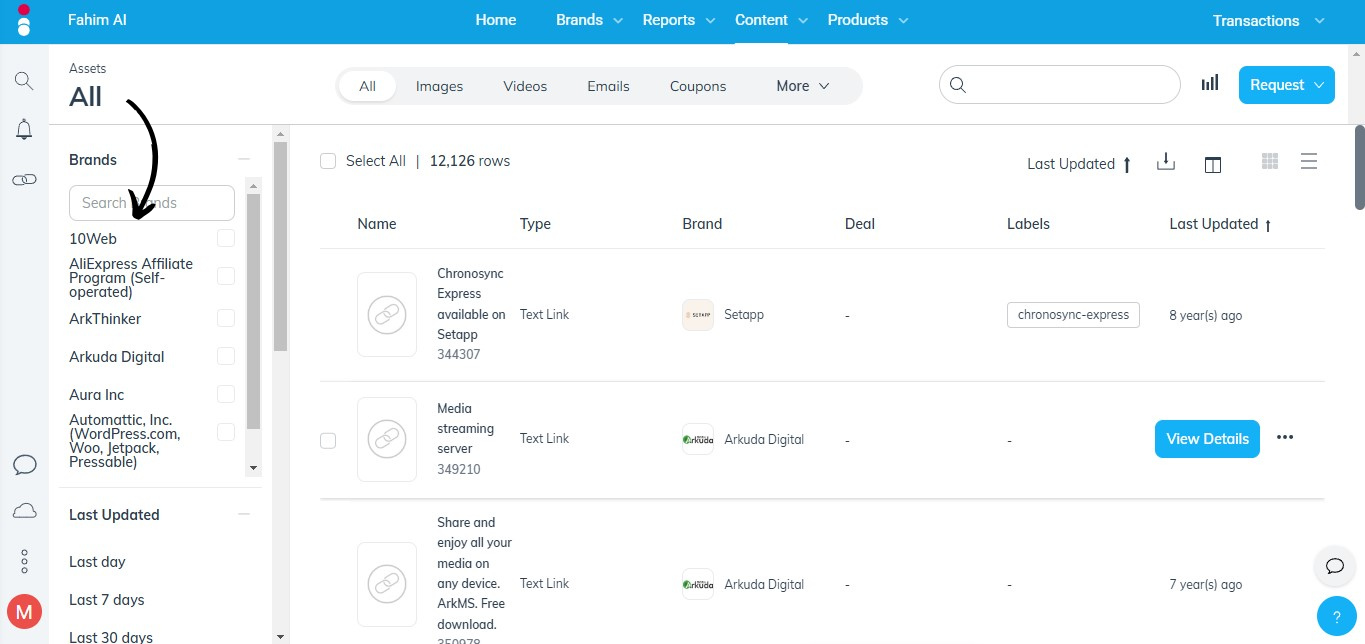Filter by Last 30 days
Image resolution: width=1365 pixels, height=644 pixels.
click(x=111, y=636)
